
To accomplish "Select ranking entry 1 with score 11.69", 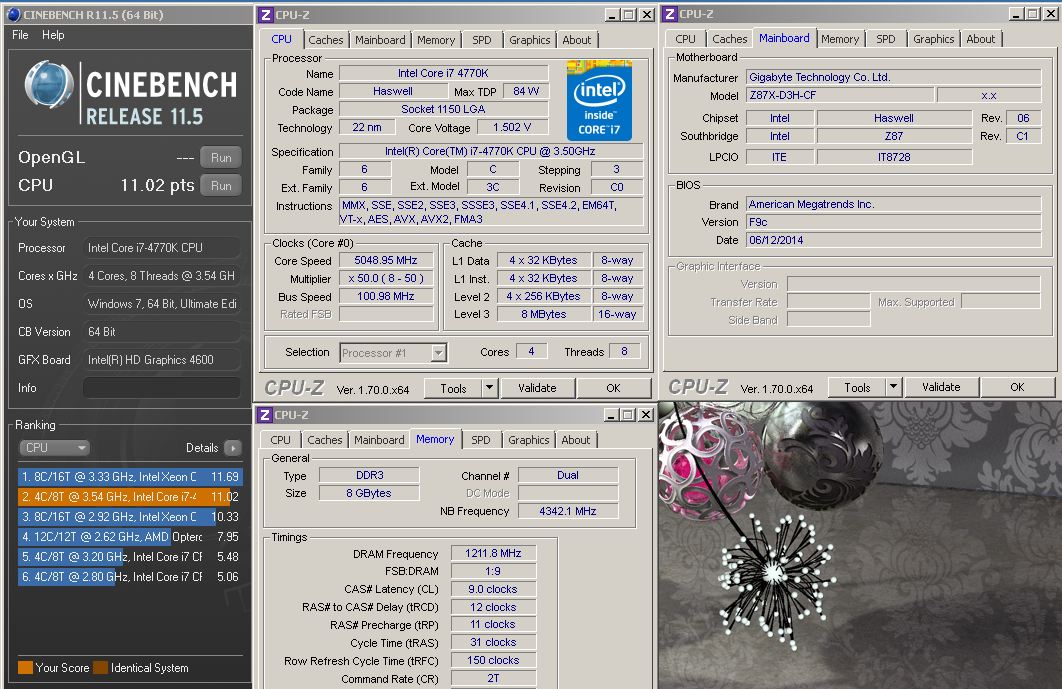I will click(130, 476).
